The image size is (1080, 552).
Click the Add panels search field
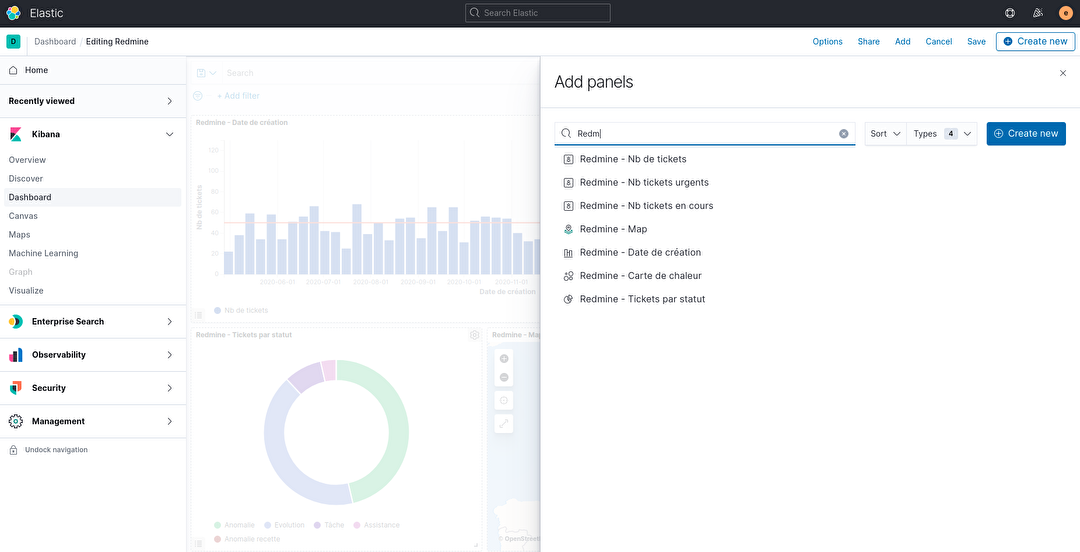(705, 134)
